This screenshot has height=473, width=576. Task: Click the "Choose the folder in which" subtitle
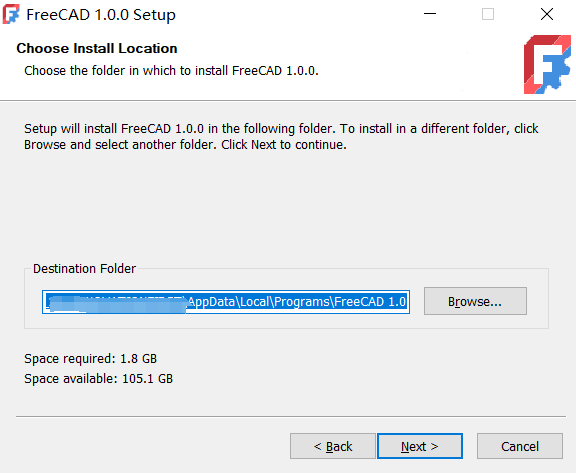pyautogui.click(x=171, y=71)
